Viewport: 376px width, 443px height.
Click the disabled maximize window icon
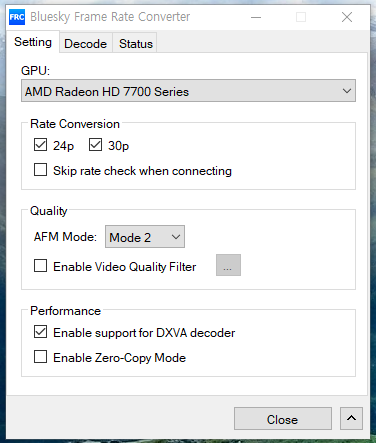301,17
